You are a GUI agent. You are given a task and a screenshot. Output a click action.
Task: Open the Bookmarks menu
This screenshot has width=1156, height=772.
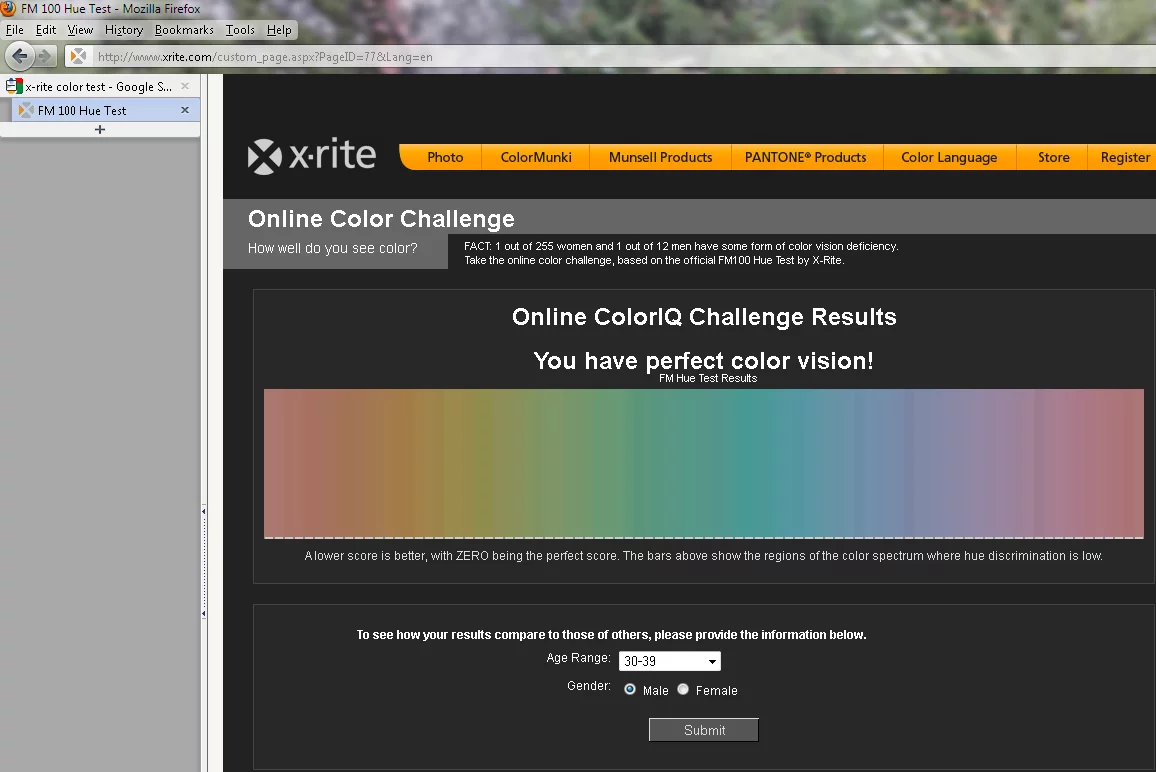(184, 29)
